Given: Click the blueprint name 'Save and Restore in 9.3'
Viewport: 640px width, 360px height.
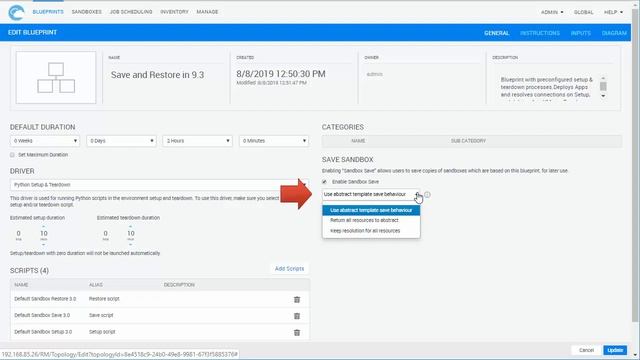Looking at the screenshot, I should pos(158,75).
